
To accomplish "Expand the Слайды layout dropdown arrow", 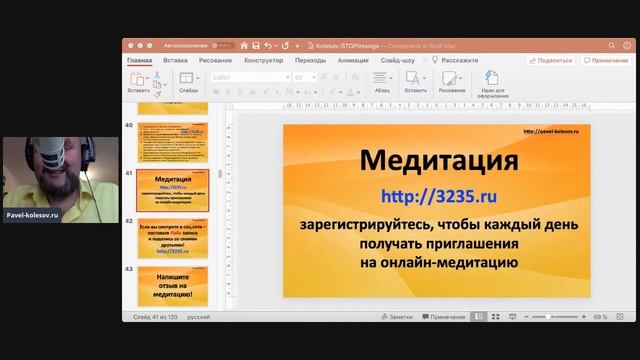I will (198, 78).
